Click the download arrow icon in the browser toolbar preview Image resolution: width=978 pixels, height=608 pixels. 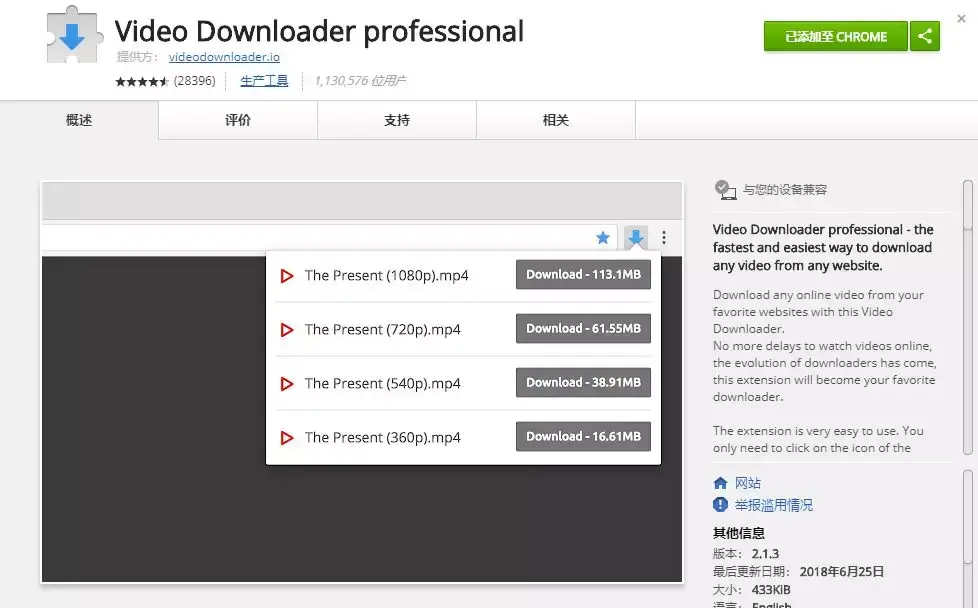(x=635, y=238)
